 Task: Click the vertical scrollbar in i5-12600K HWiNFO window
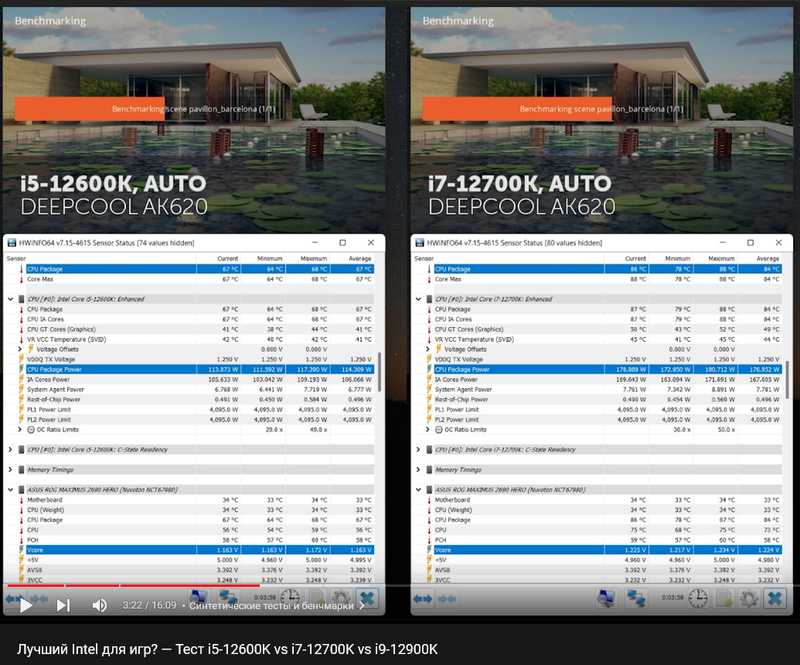379,372
